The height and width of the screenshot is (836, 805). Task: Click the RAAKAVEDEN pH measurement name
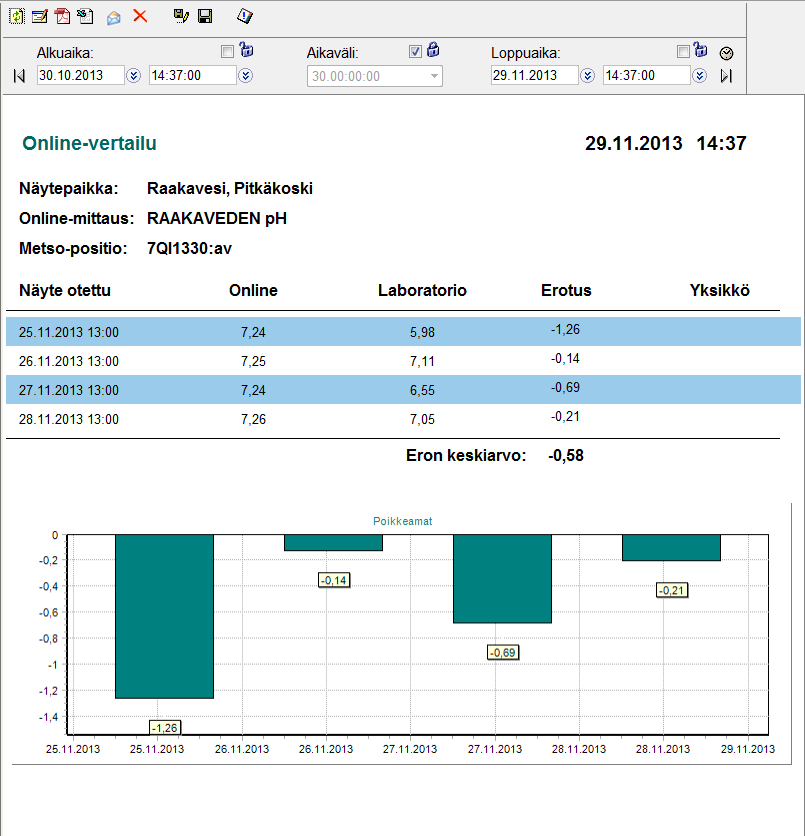[217, 219]
